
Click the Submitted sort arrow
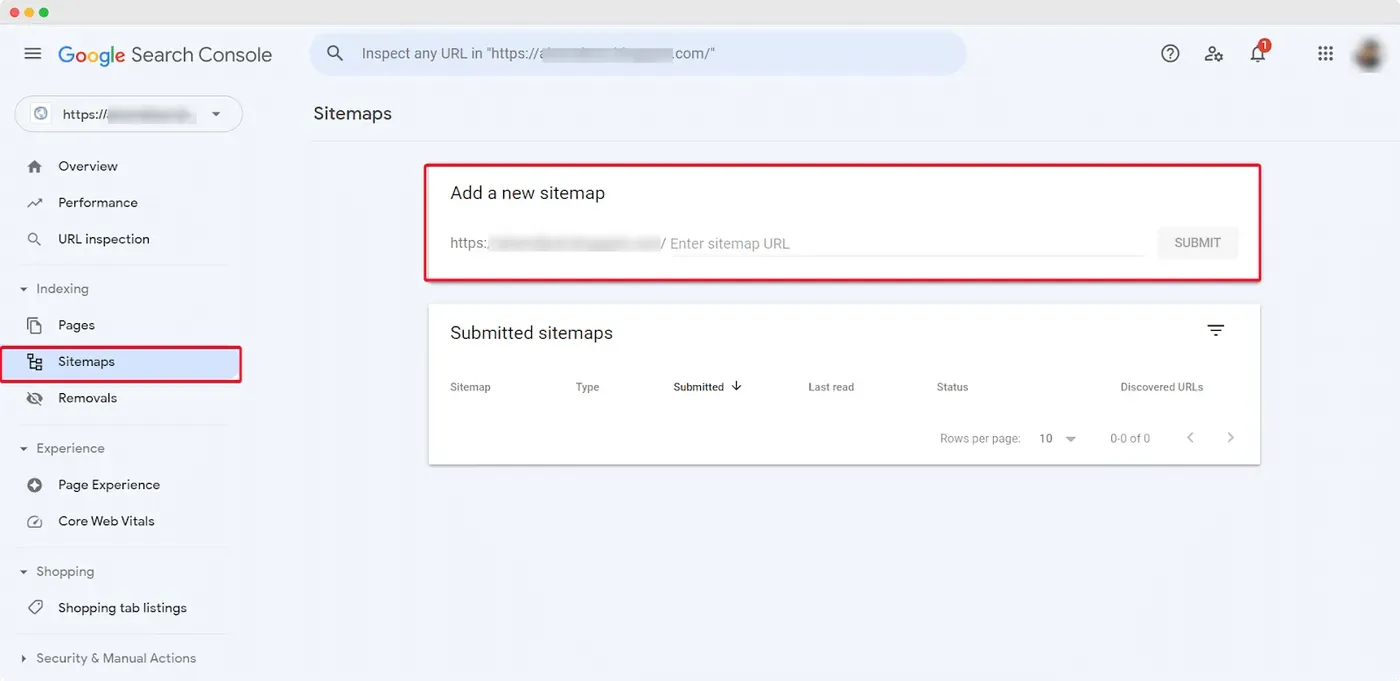tap(737, 386)
